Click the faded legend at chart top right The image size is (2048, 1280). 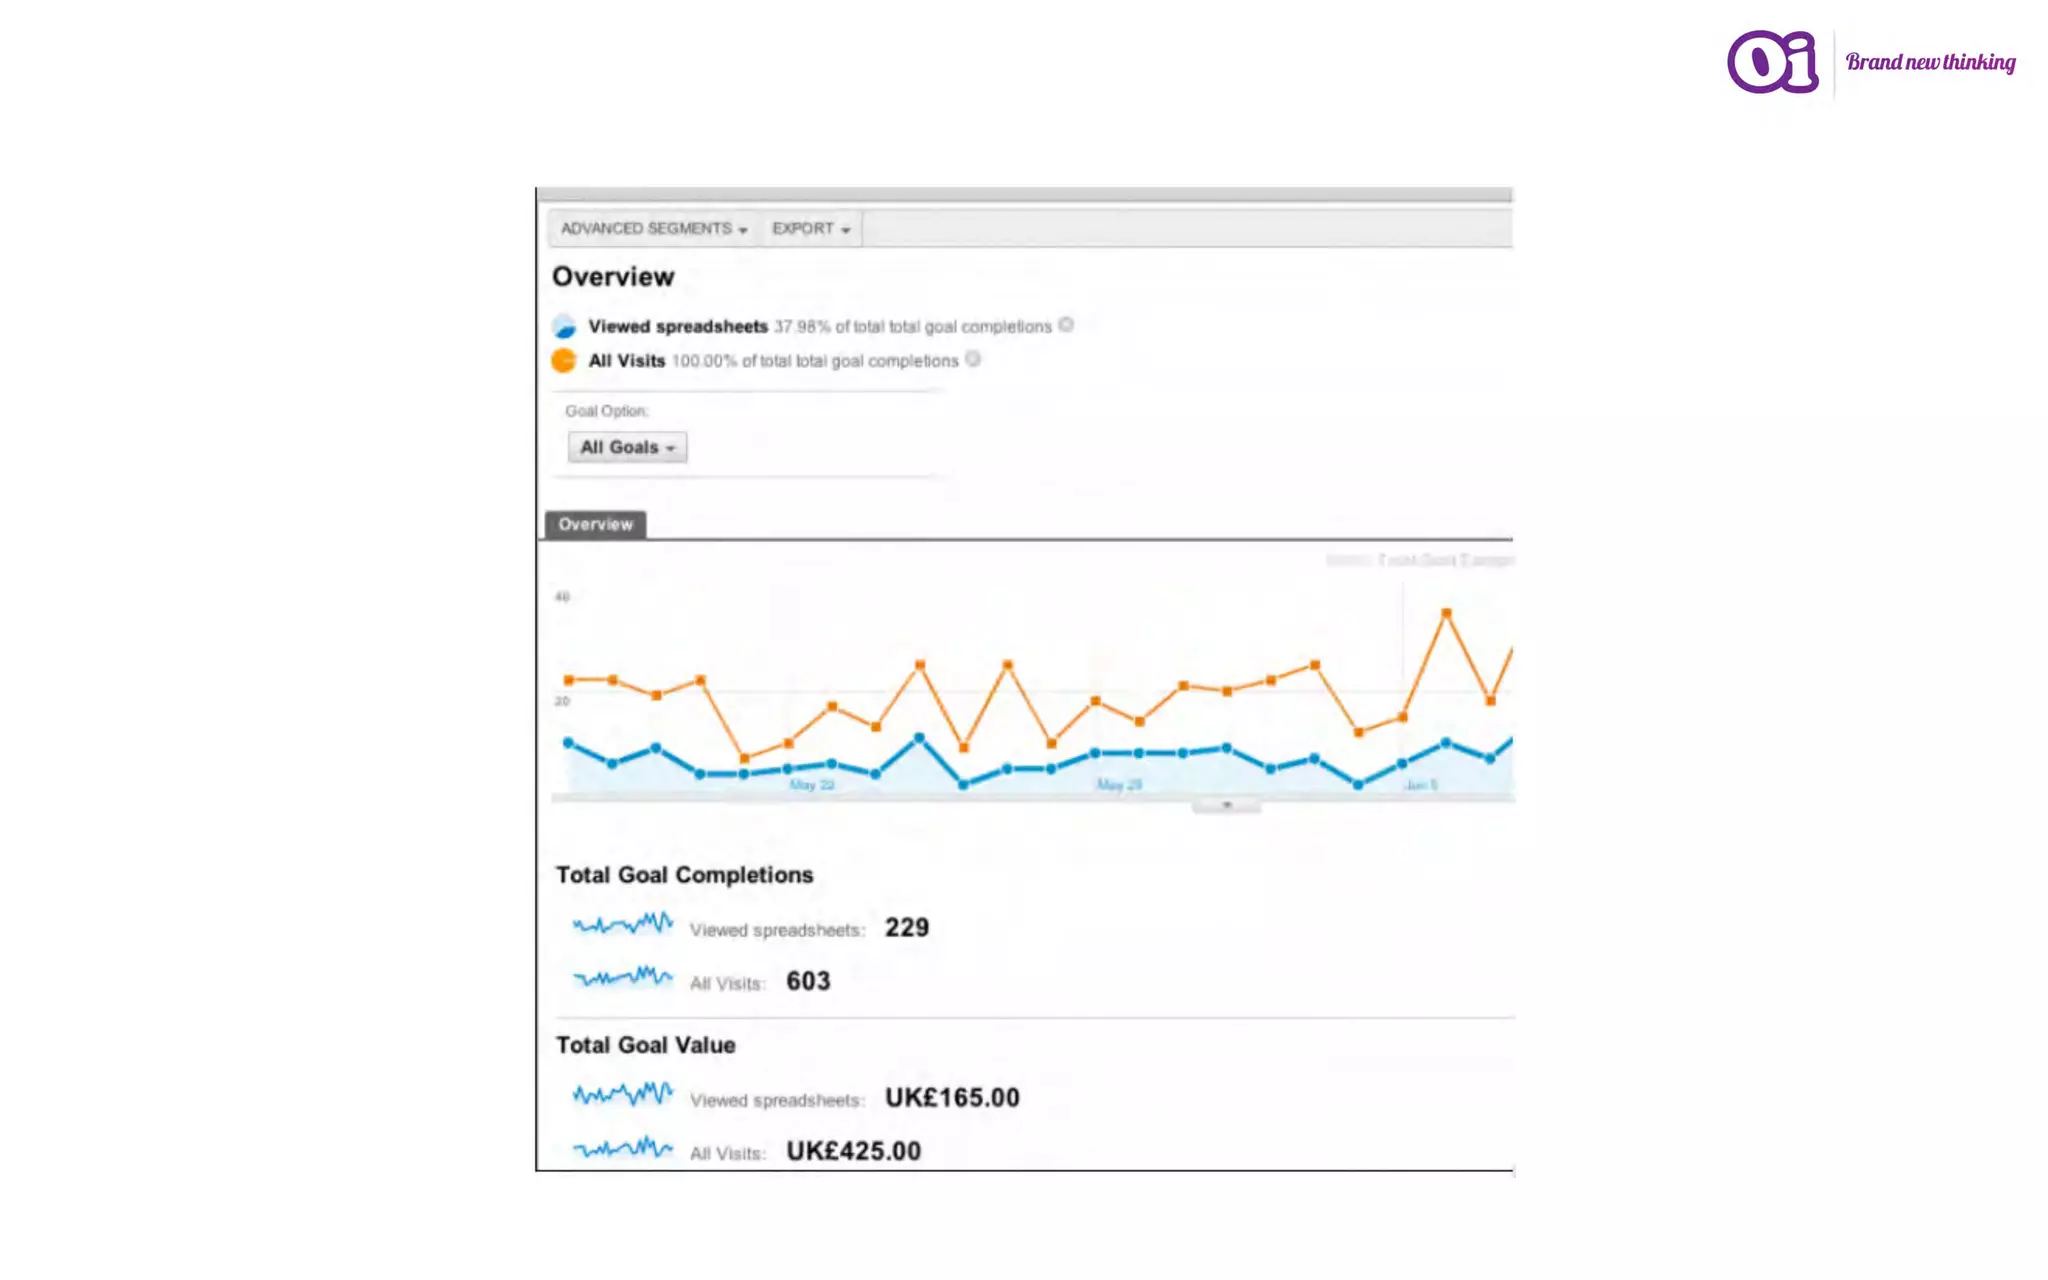coord(1420,560)
